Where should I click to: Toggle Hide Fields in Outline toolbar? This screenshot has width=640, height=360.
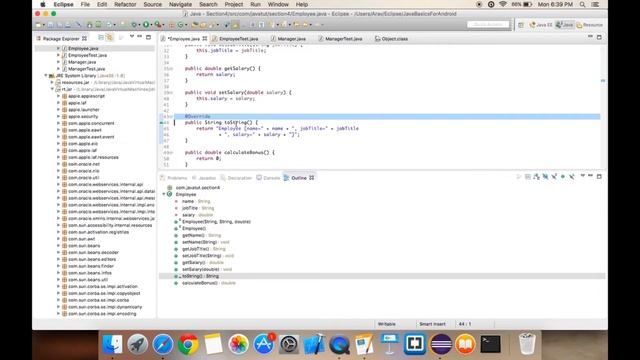coord(545,177)
